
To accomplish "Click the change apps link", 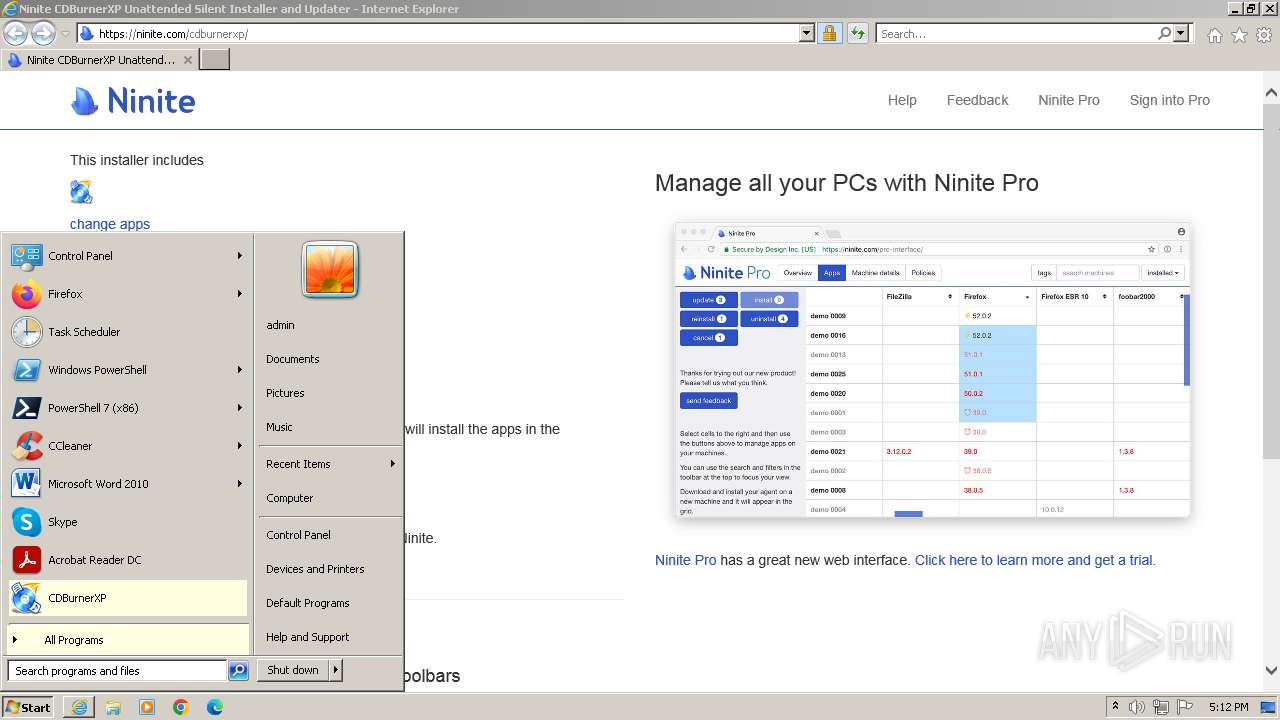I will (x=110, y=224).
